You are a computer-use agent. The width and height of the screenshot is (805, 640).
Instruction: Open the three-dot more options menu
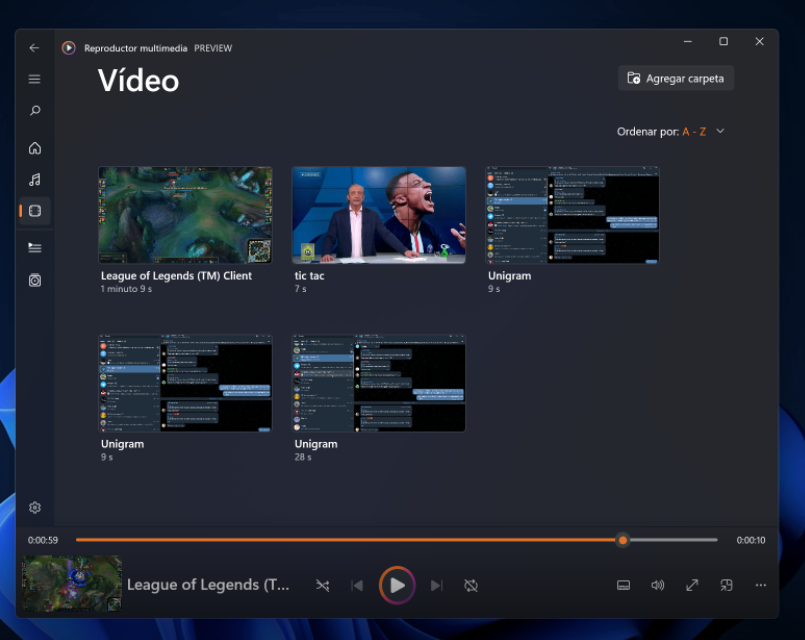pyautogui.click(x=761, y=585)
